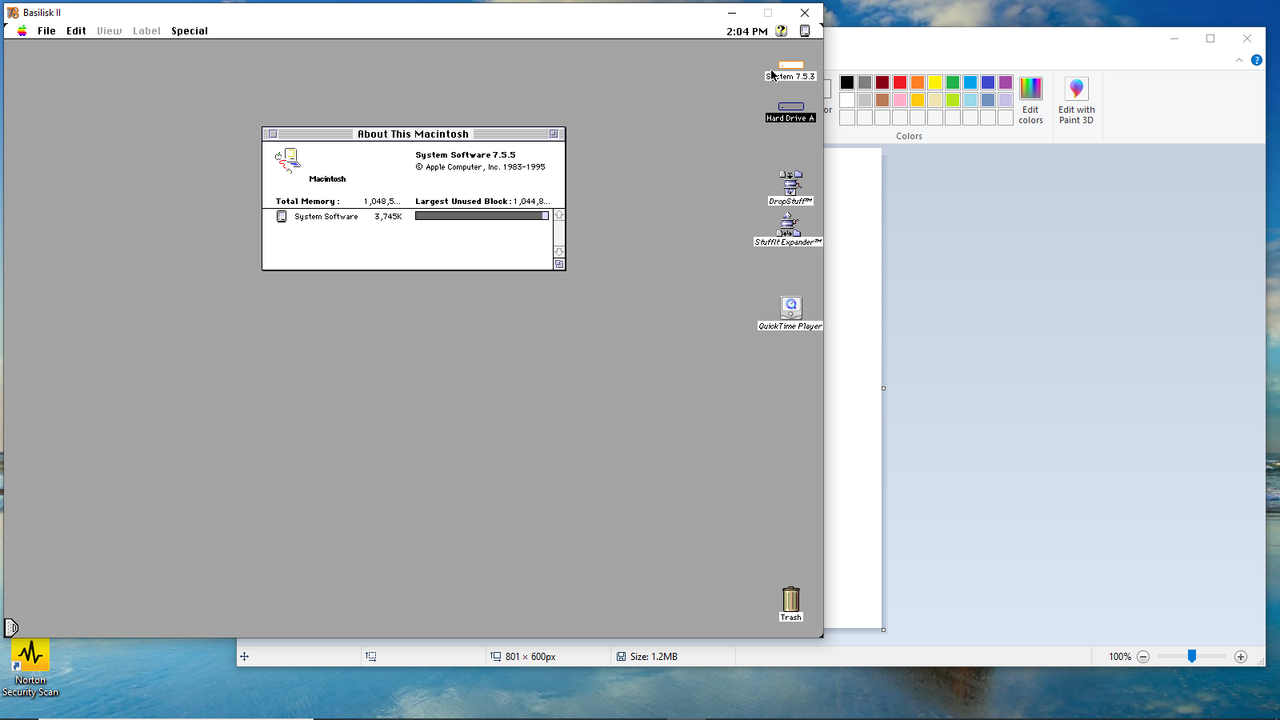Pick the lavender color swatch in Paint
Screen dimensions: 1280x720
(1005, 100)
